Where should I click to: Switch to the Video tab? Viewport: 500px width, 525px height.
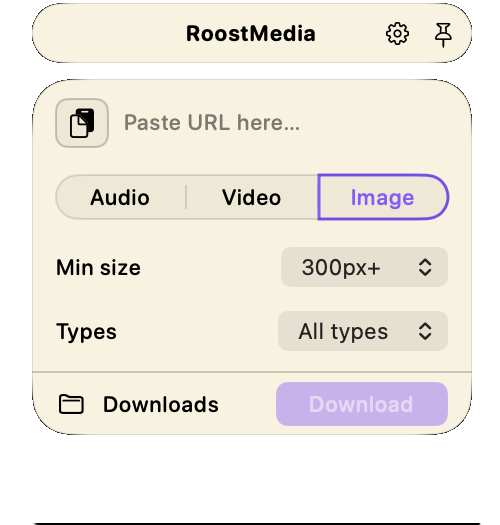click(252, 197)
